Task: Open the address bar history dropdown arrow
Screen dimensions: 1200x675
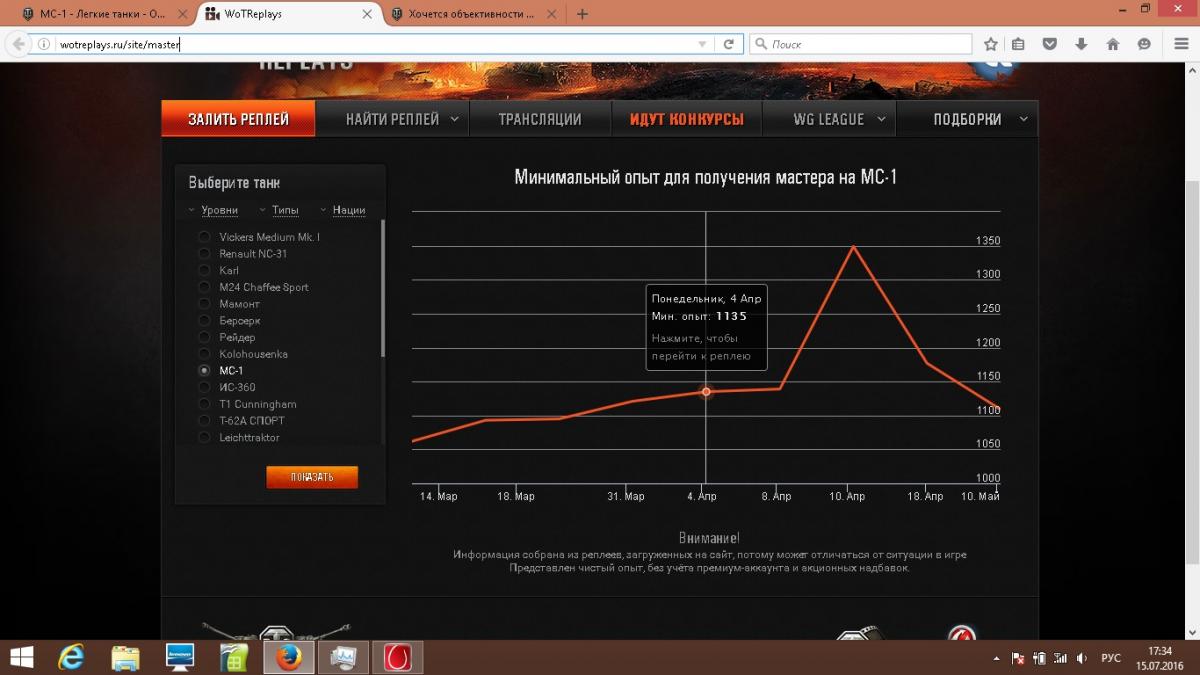Action: tap(704, 44)
